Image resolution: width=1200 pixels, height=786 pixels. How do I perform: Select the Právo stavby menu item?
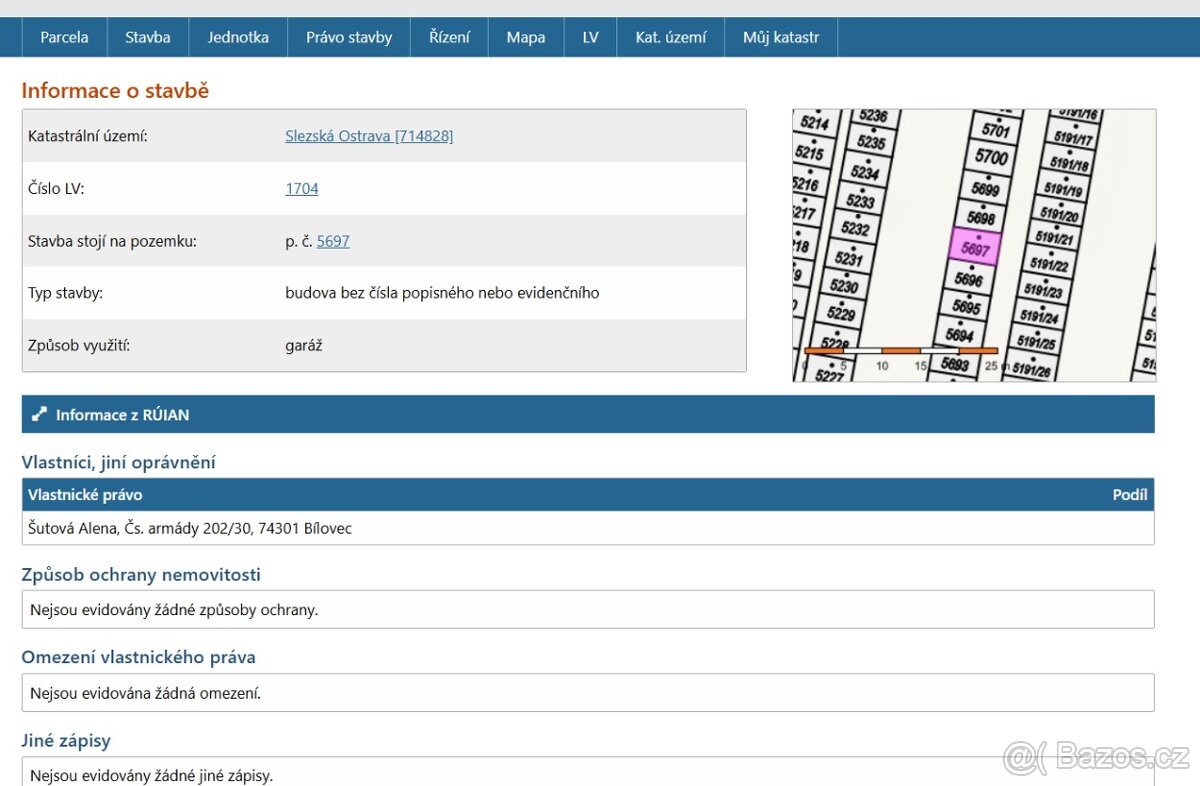pos(348,36)
